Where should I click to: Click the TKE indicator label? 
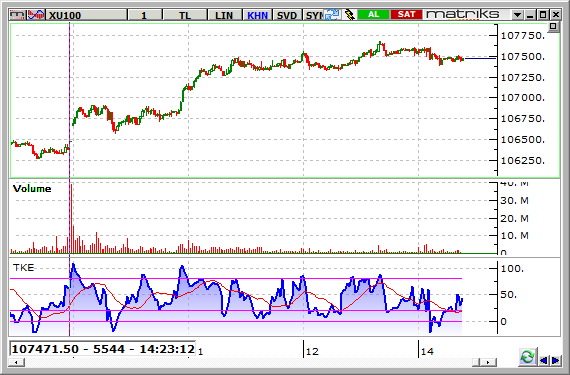click(24, 268)
